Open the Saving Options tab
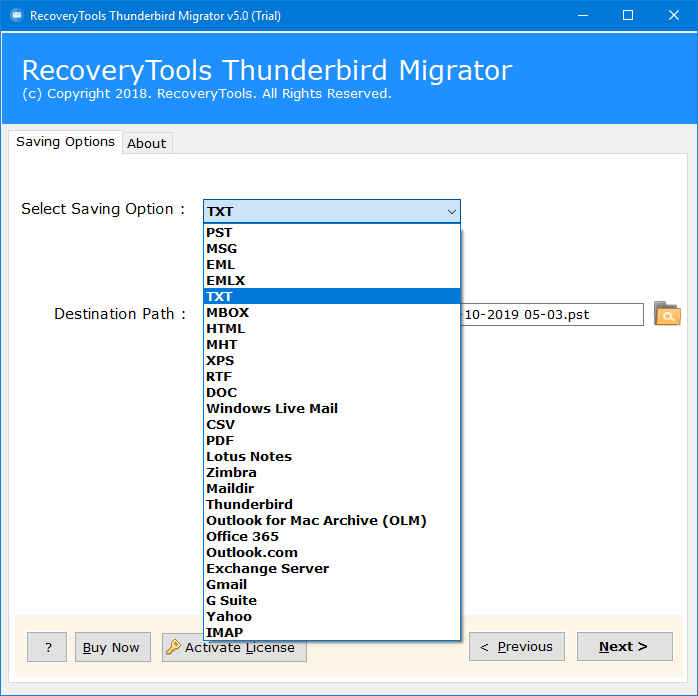This screenshot has height=696, width=698. [65, 142]
